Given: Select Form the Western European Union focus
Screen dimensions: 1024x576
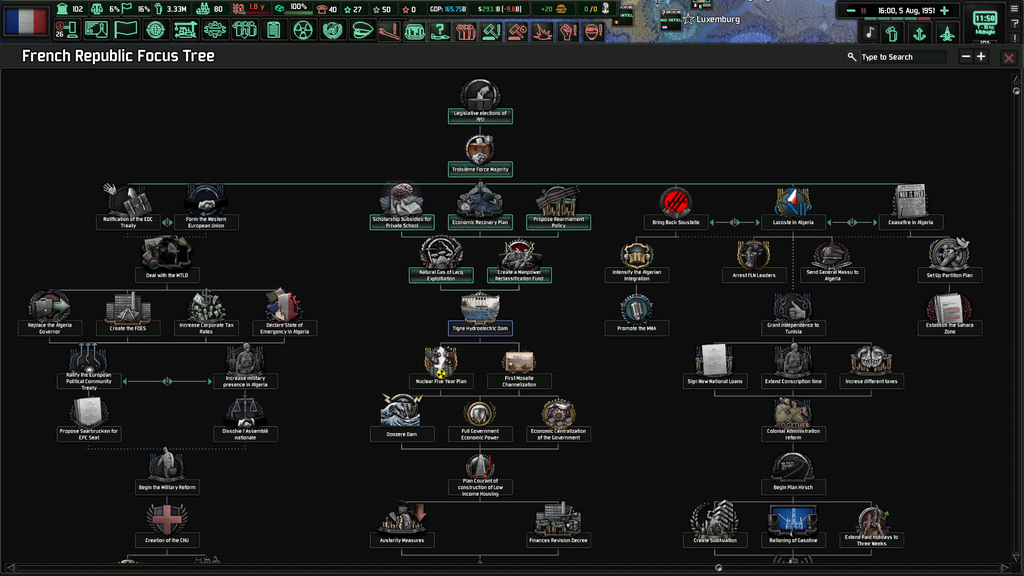Looking at the screenshot, I should pyautogui.click(x=206, y=206).
